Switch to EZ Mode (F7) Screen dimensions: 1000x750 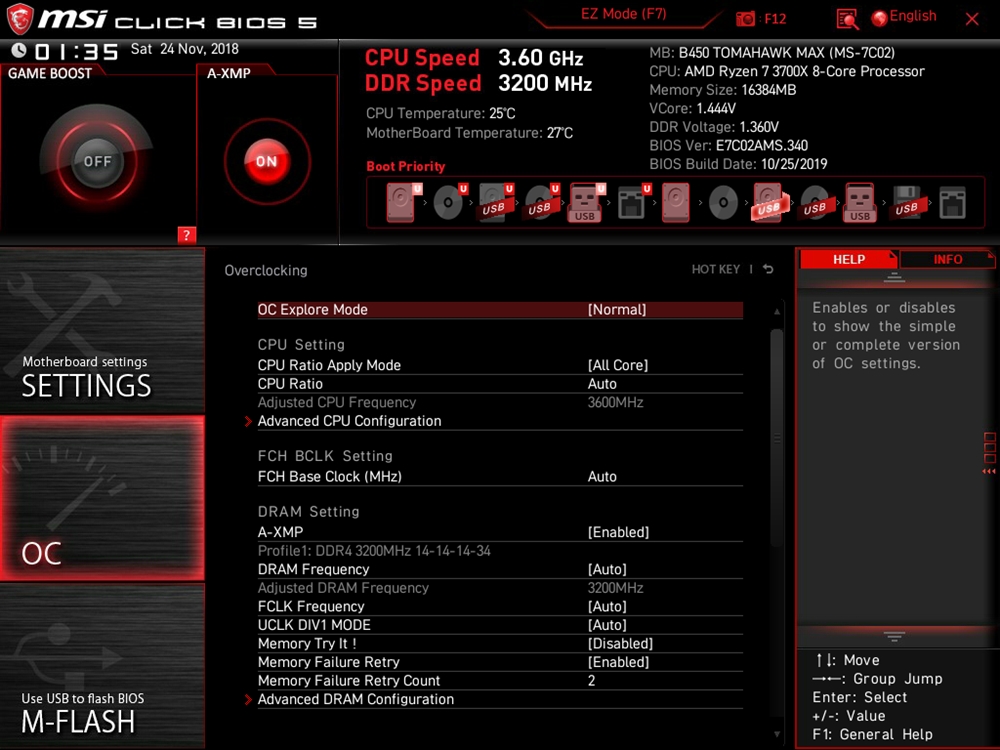coord(623,15)
